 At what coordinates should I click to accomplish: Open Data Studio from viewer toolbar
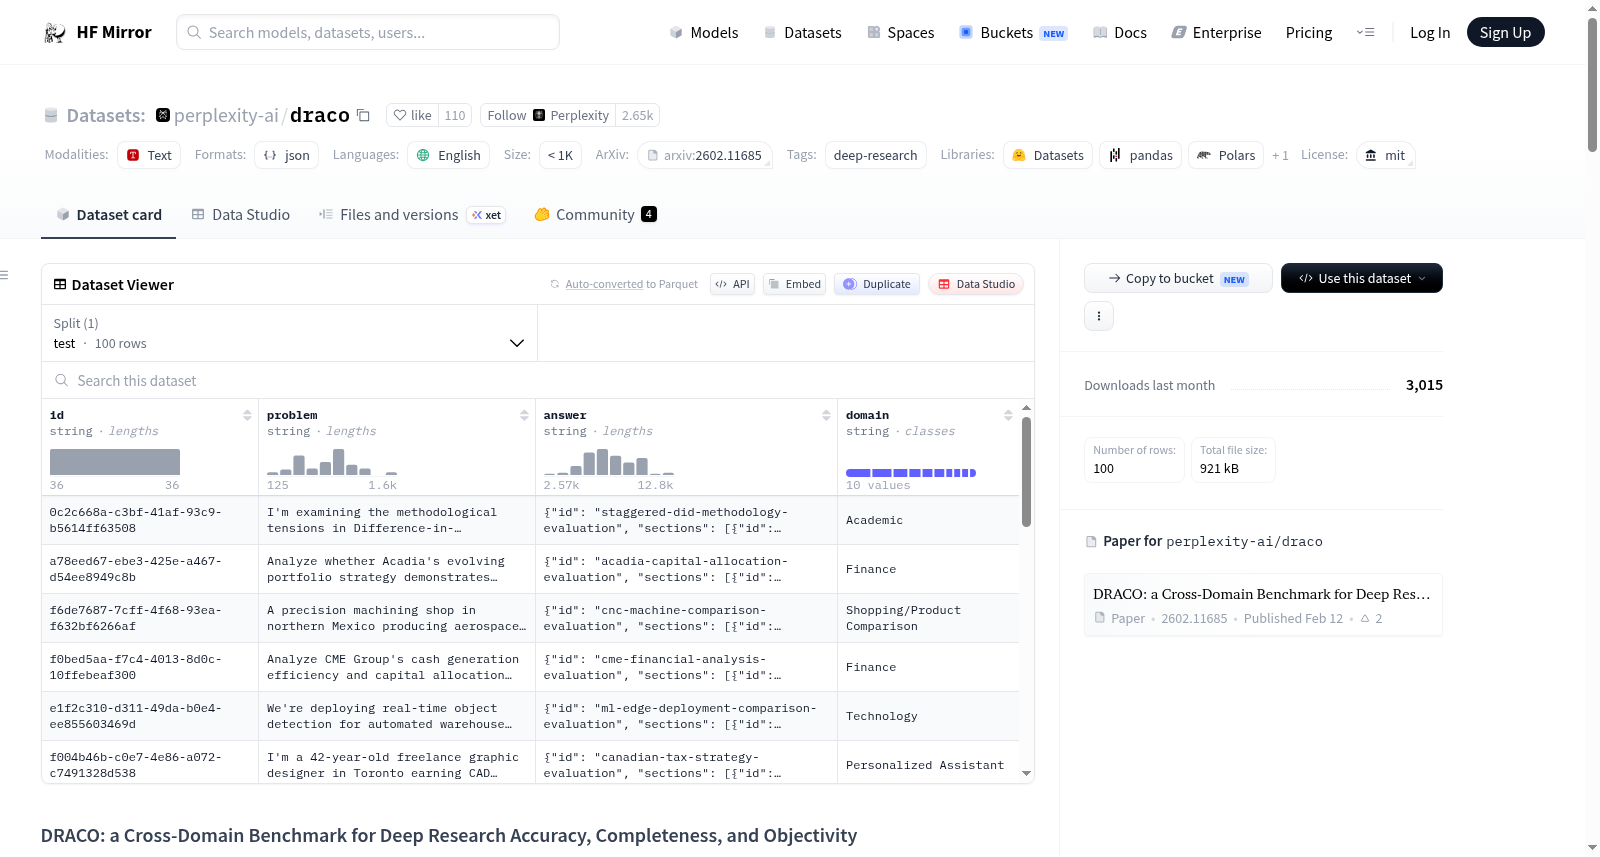click(976, 284)
